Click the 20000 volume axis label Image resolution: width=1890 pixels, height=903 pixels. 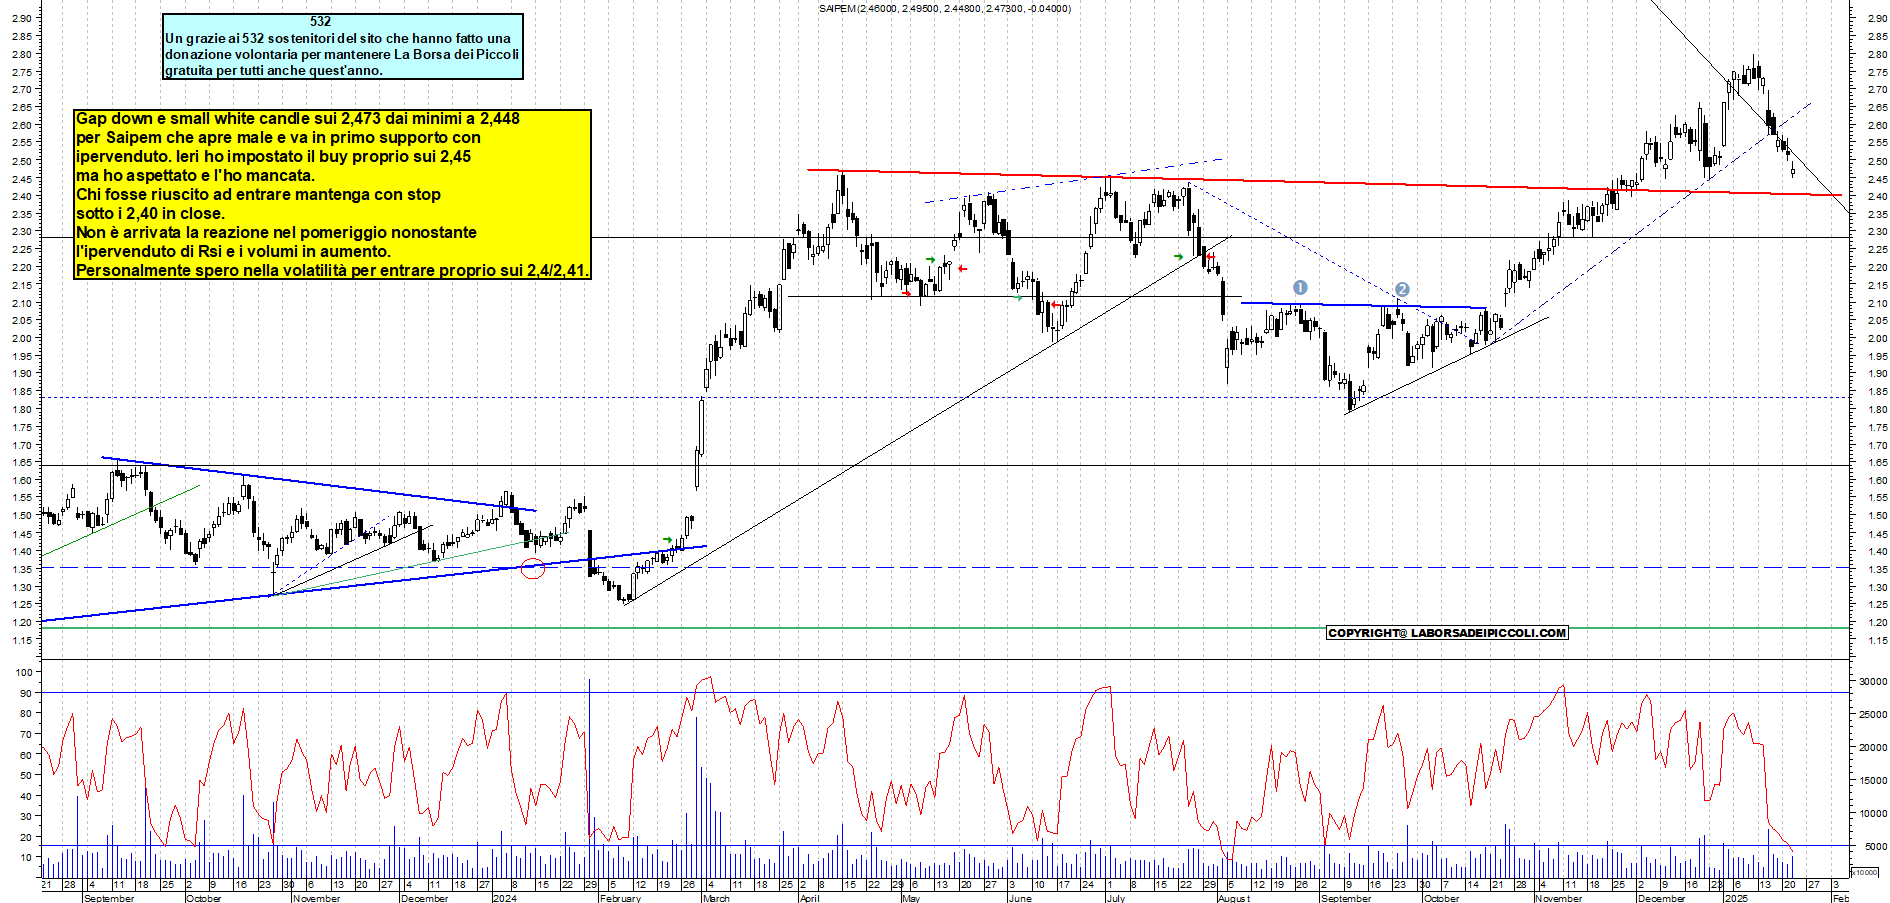(1873, 747)
